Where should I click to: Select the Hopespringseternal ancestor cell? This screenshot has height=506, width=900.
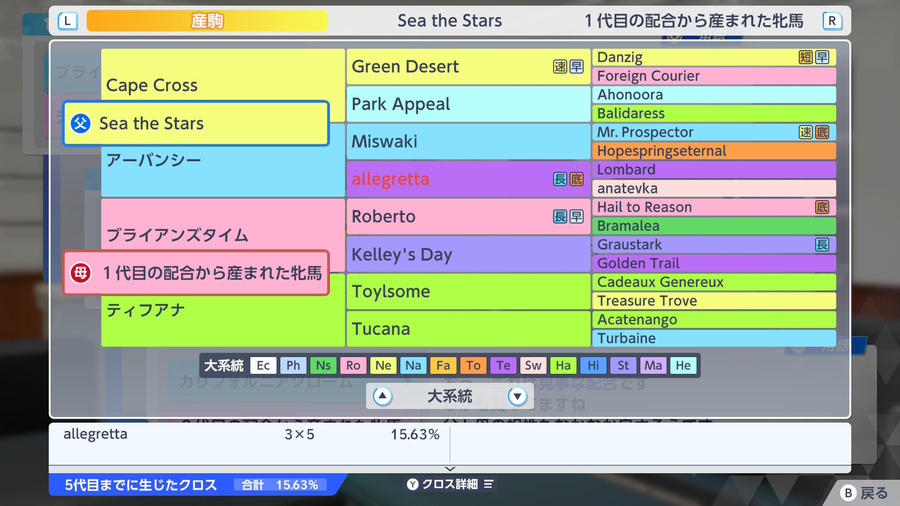(714, 151)
